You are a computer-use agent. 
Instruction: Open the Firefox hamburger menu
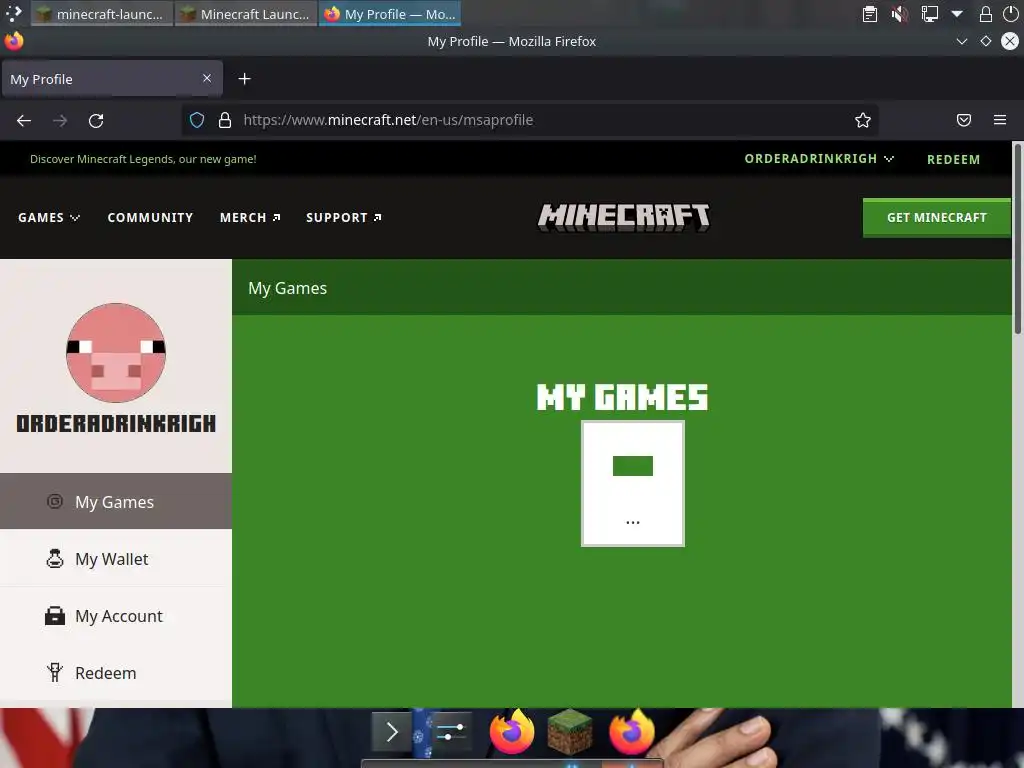[x=1000, y=120]
